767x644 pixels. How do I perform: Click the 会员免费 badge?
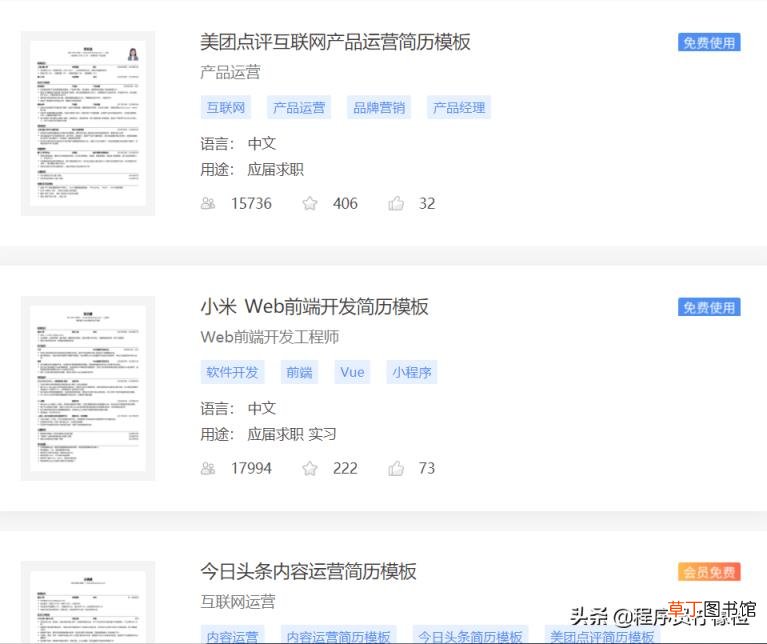[709, 572]
